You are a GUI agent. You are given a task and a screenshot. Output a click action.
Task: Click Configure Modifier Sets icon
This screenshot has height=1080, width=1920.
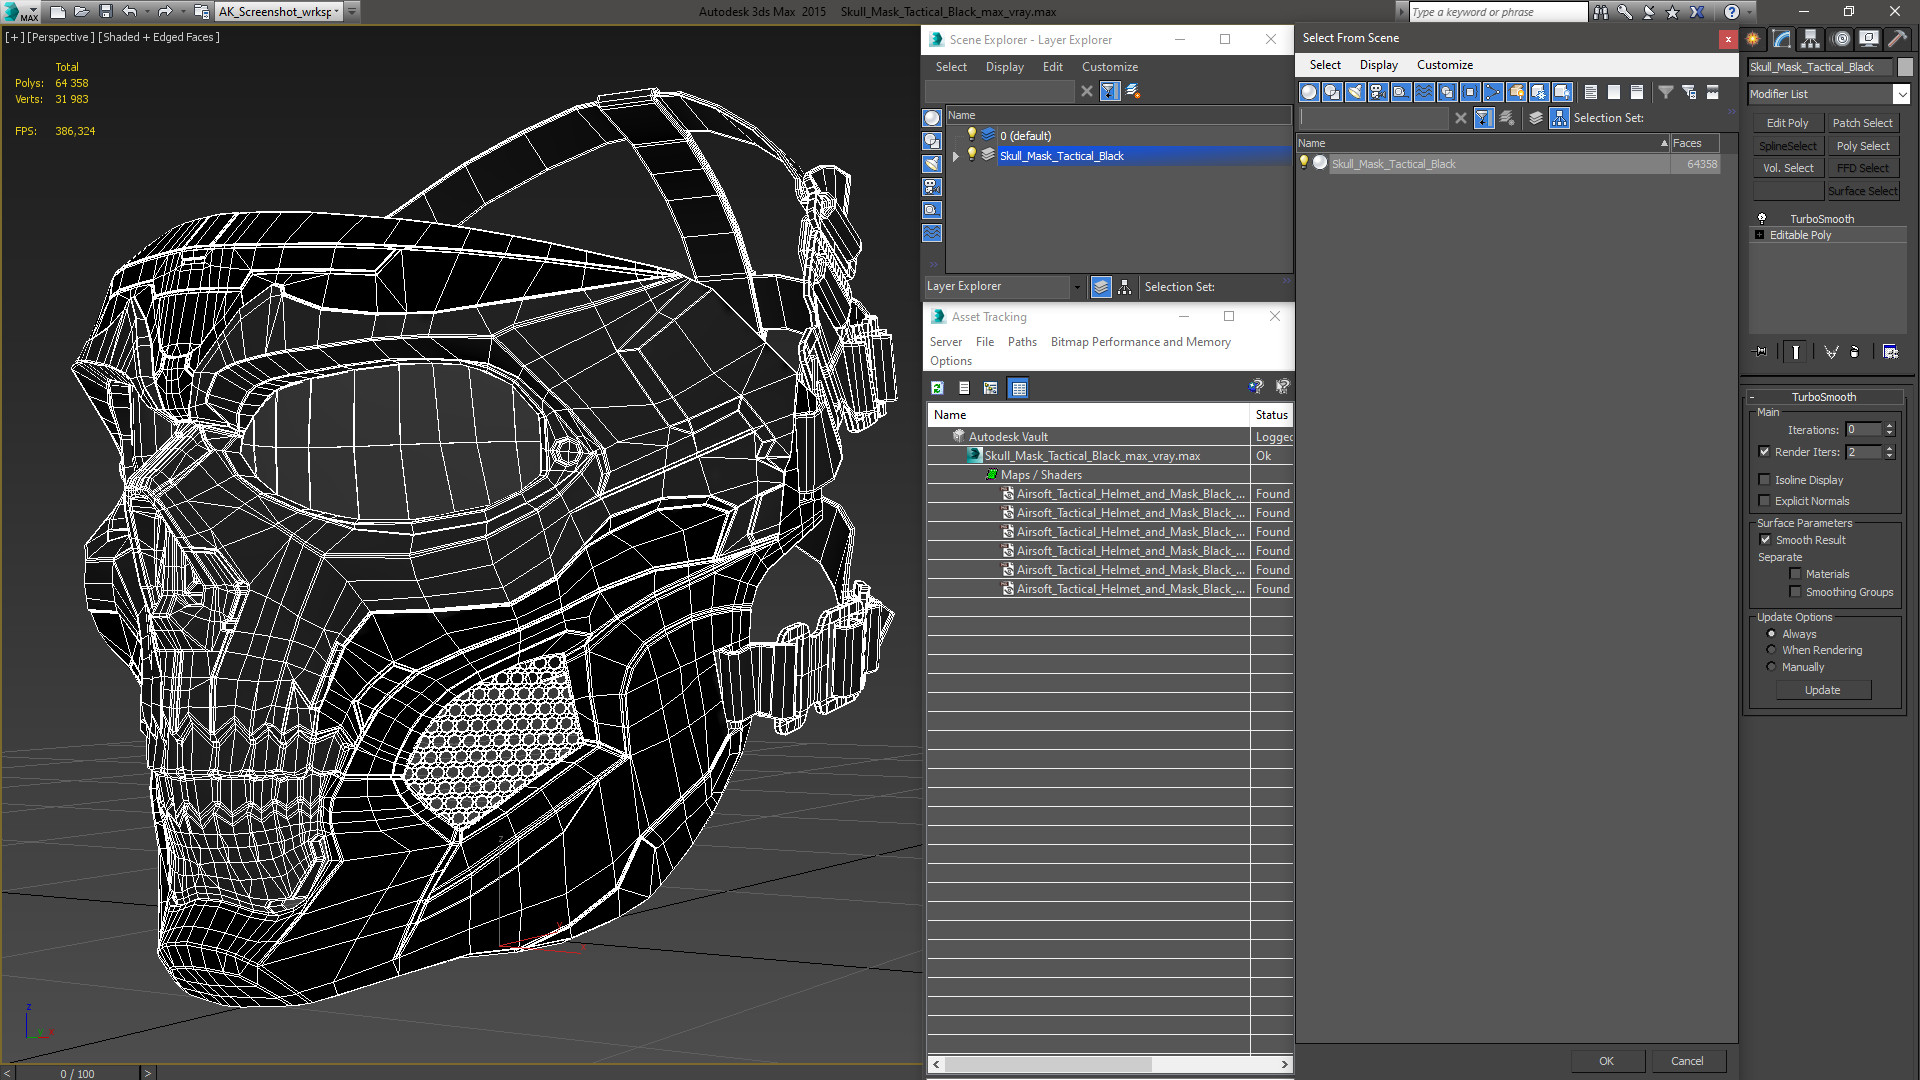(x=1890, y=352)
